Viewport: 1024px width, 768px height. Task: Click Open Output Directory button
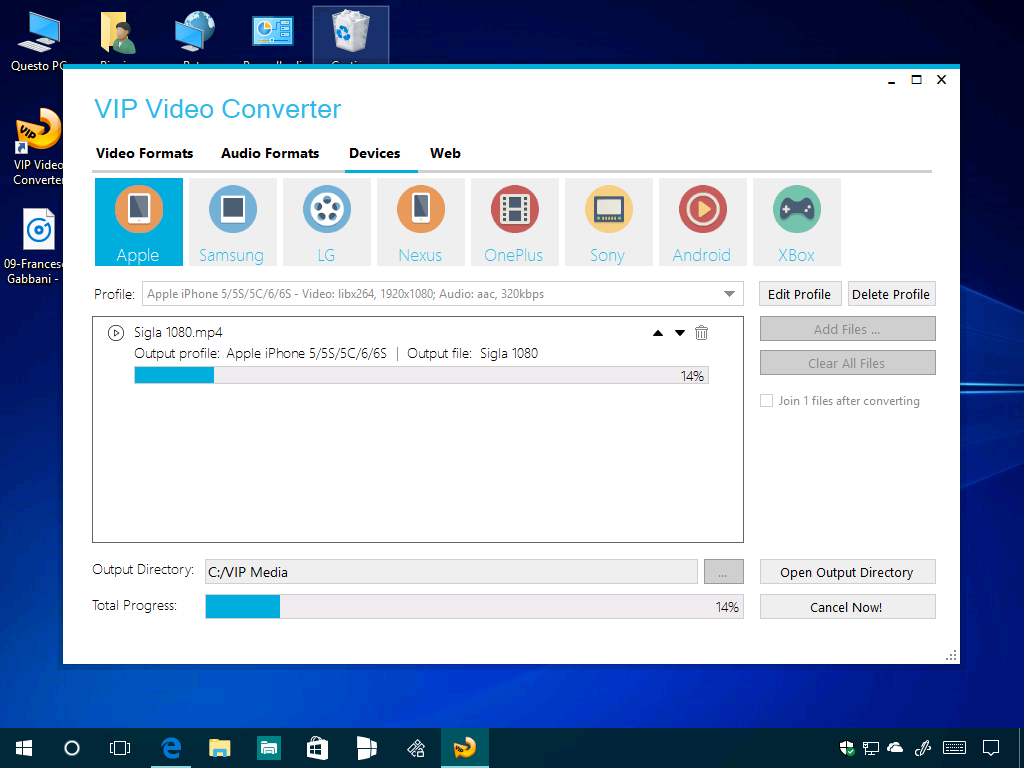(847, 572)
